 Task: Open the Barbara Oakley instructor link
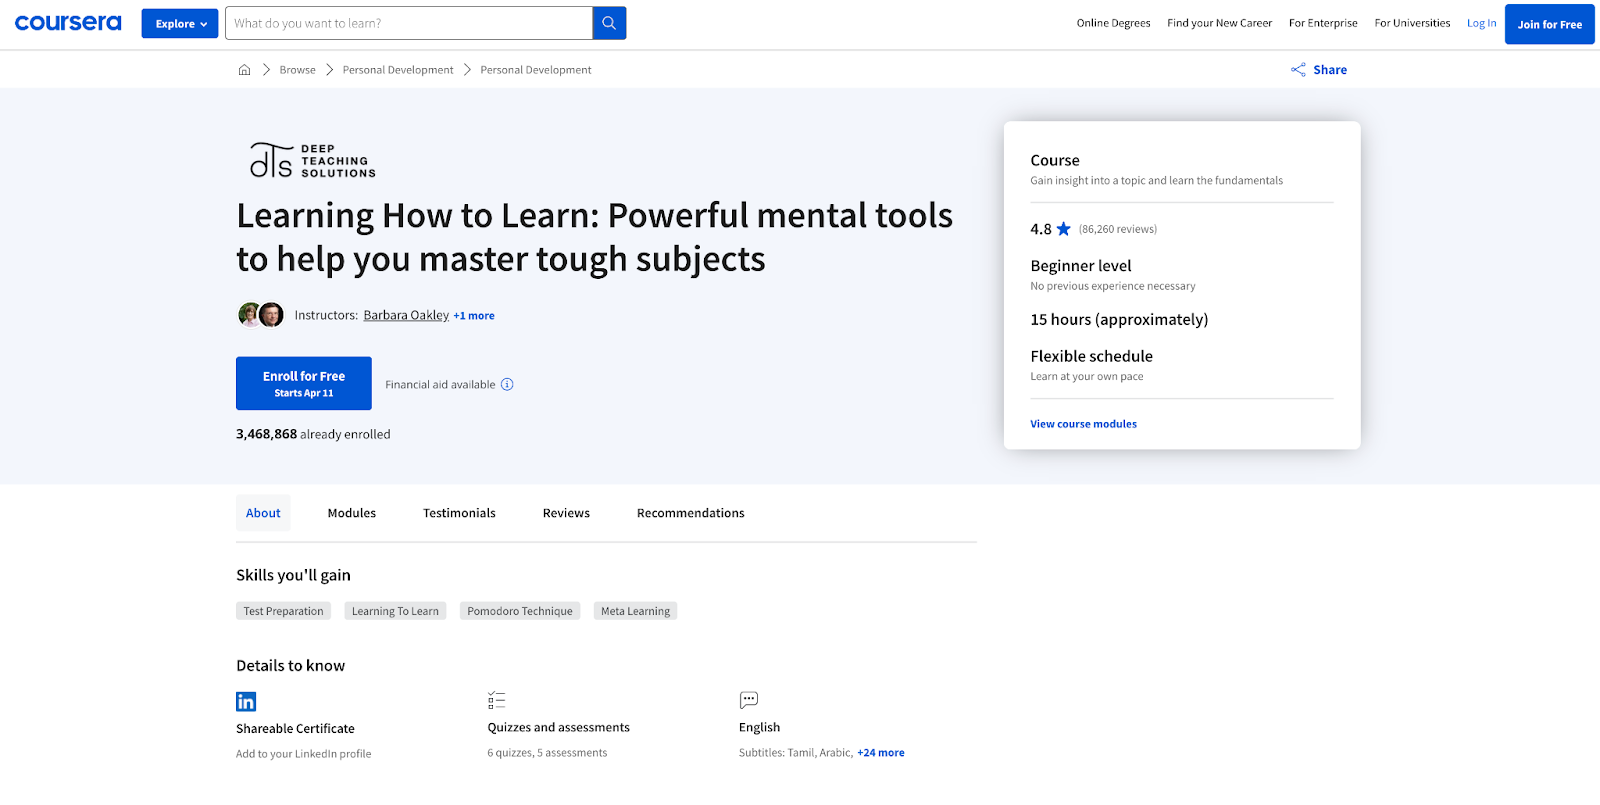coord(406,315)
